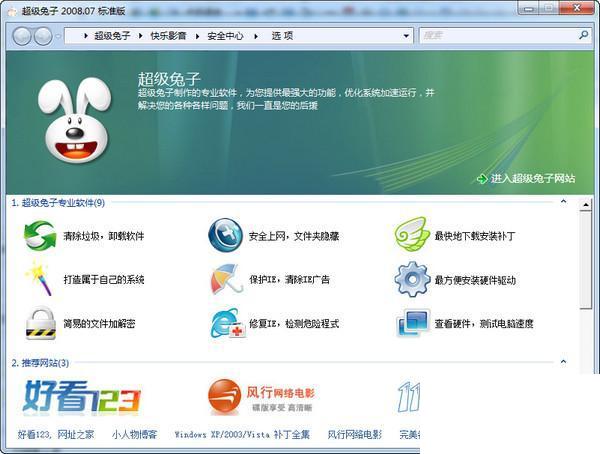Image resolution: width=600 pixels, height=454 pixels.
Task: Open the address bar dropdown arrow
Action: tap(406, 36)
